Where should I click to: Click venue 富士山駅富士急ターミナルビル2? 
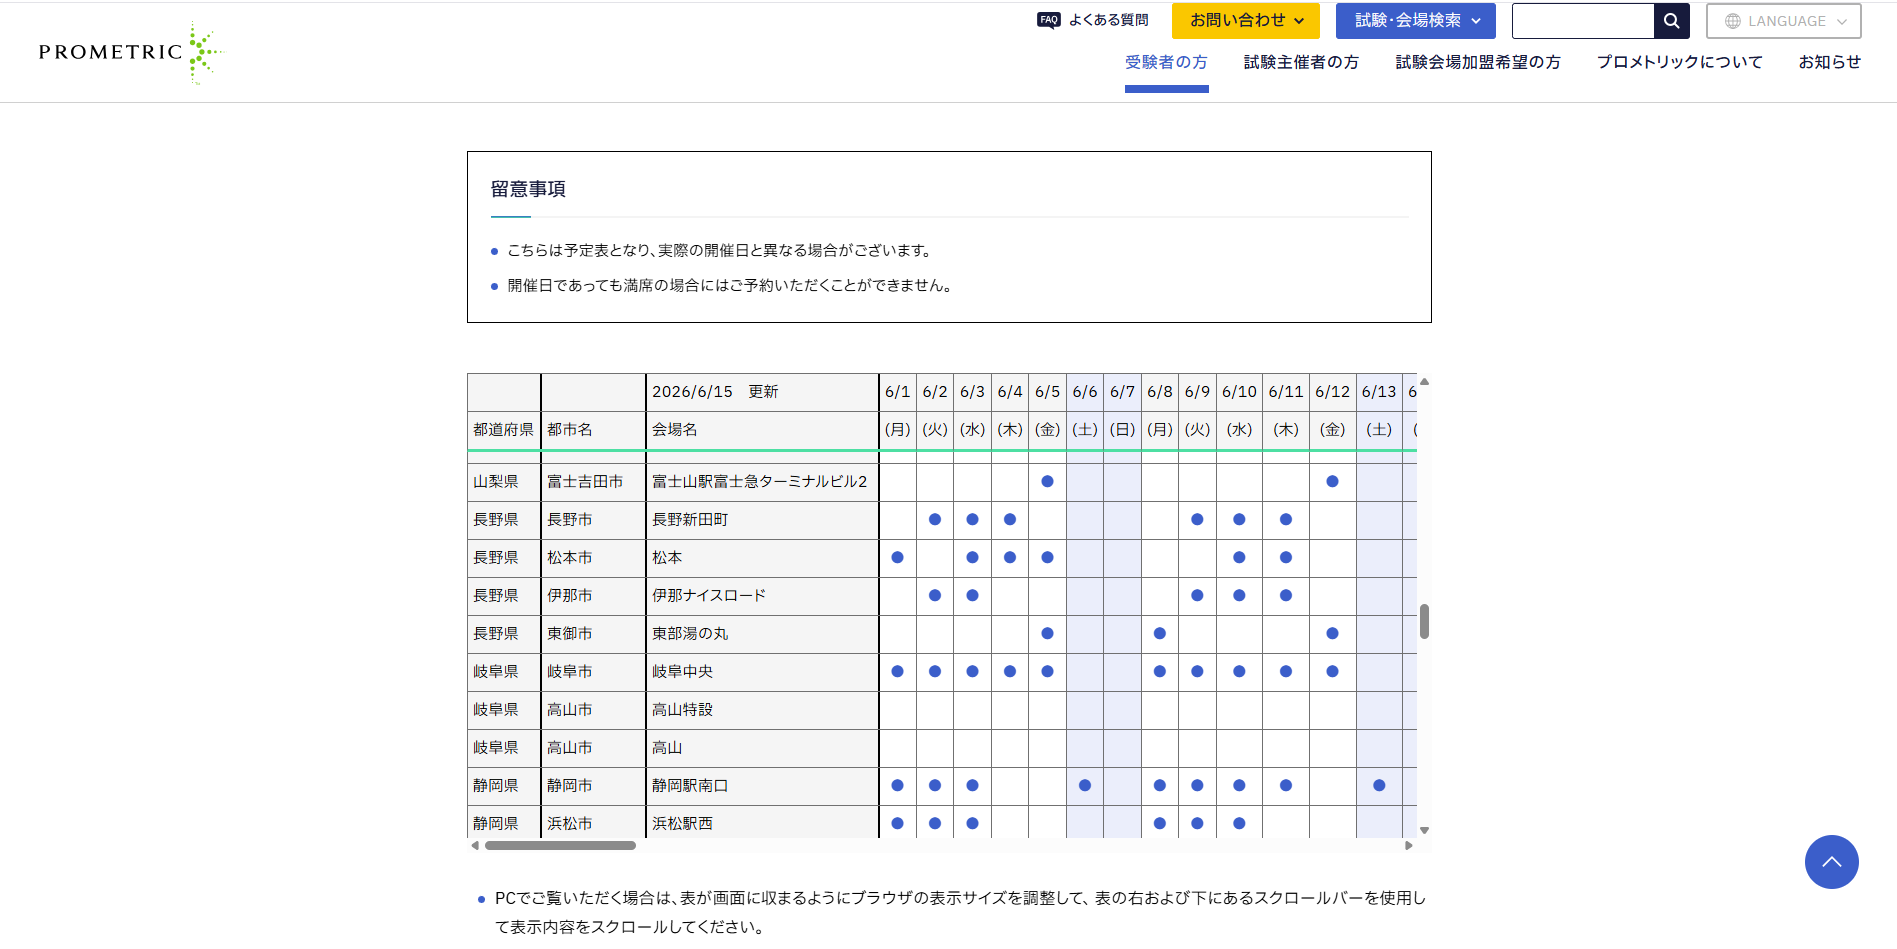point(760,482)
